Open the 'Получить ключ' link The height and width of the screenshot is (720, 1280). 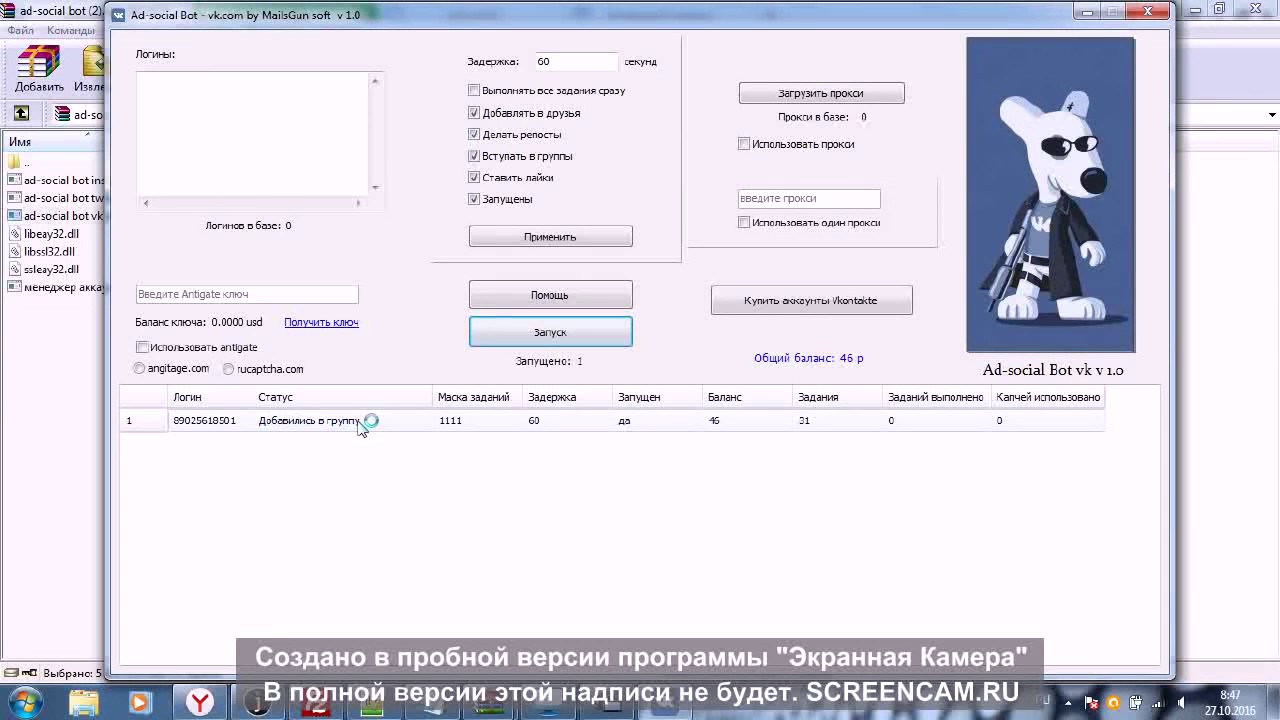pos(321,322)
